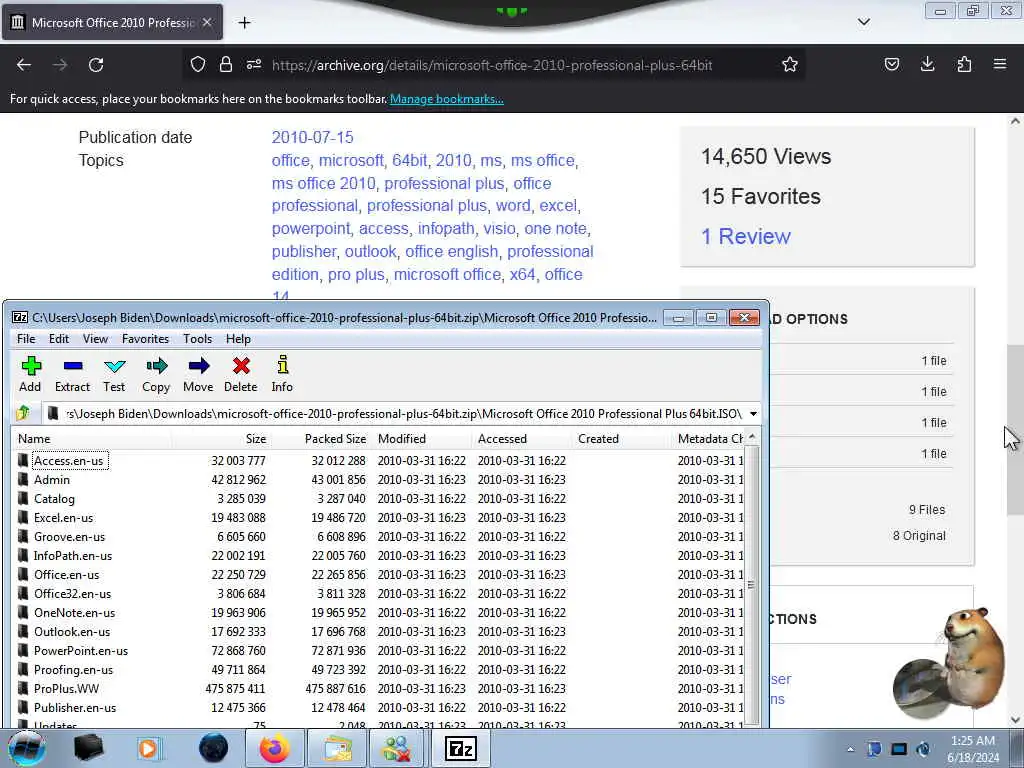Click the tracking protection shield icon
The height and width of the screenshot is (768, 1024).
point(198,65)
